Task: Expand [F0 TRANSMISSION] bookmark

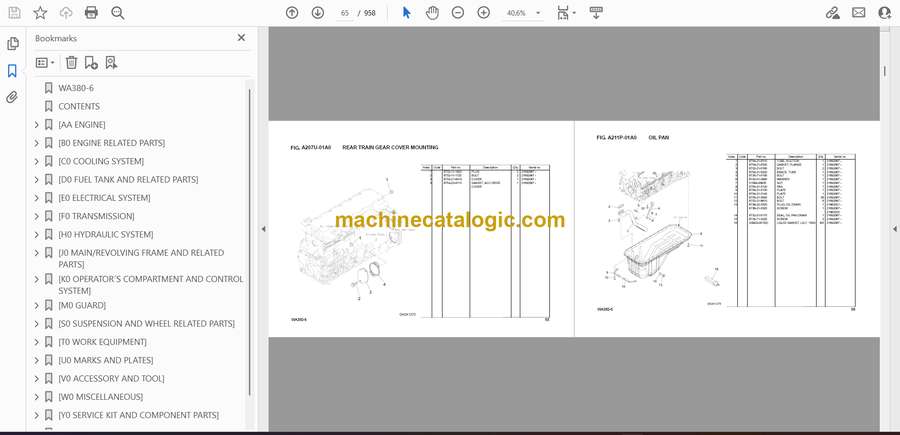Action: point(37,216)
